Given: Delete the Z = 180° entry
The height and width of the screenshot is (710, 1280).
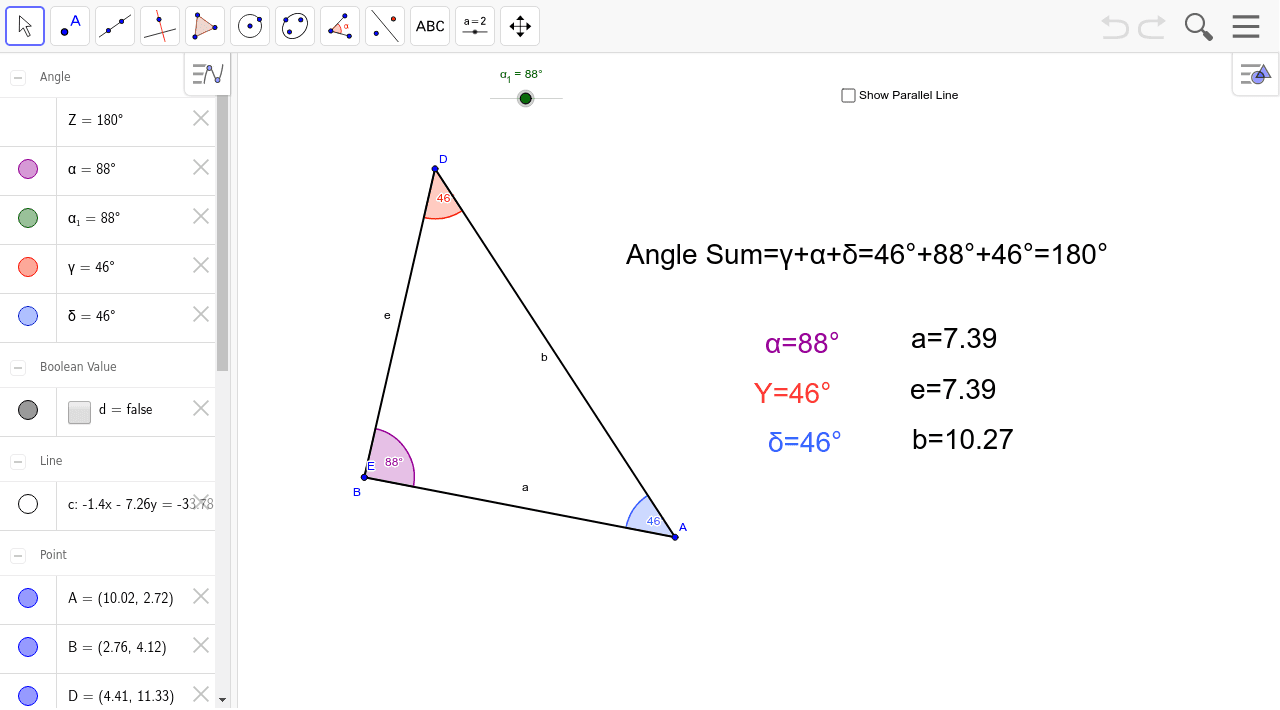Looking at the screenshot, I should point(201,118).
